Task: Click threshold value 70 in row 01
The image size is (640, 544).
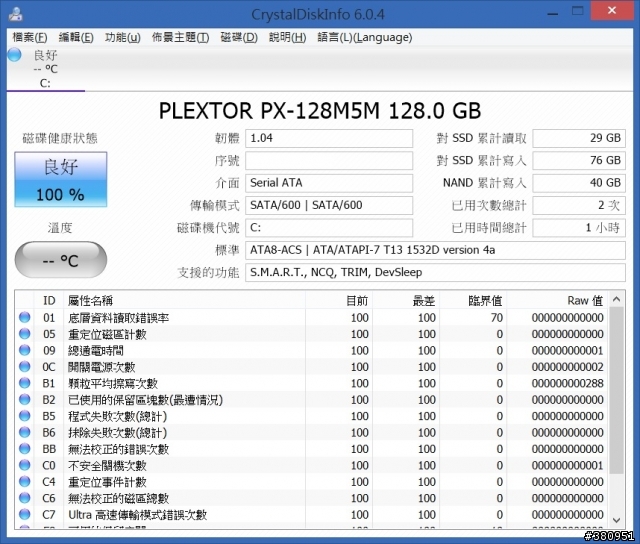Action: point(497,318)
